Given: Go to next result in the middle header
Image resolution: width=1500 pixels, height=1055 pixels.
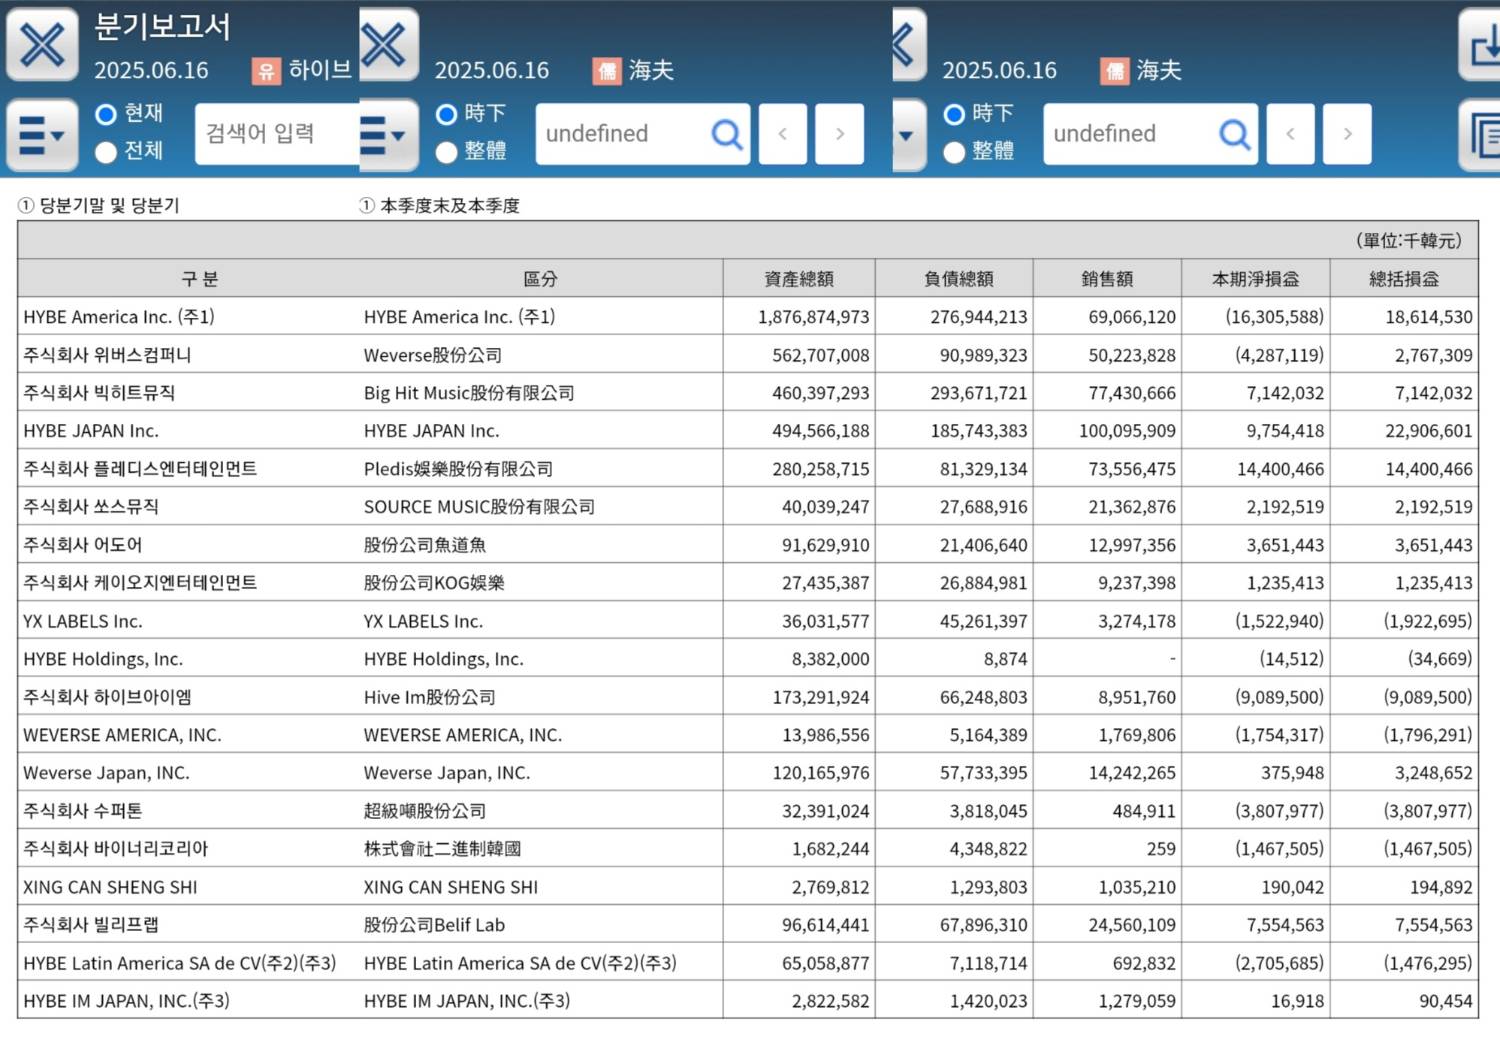Looking at the screenshot, I should pos(840,133).
